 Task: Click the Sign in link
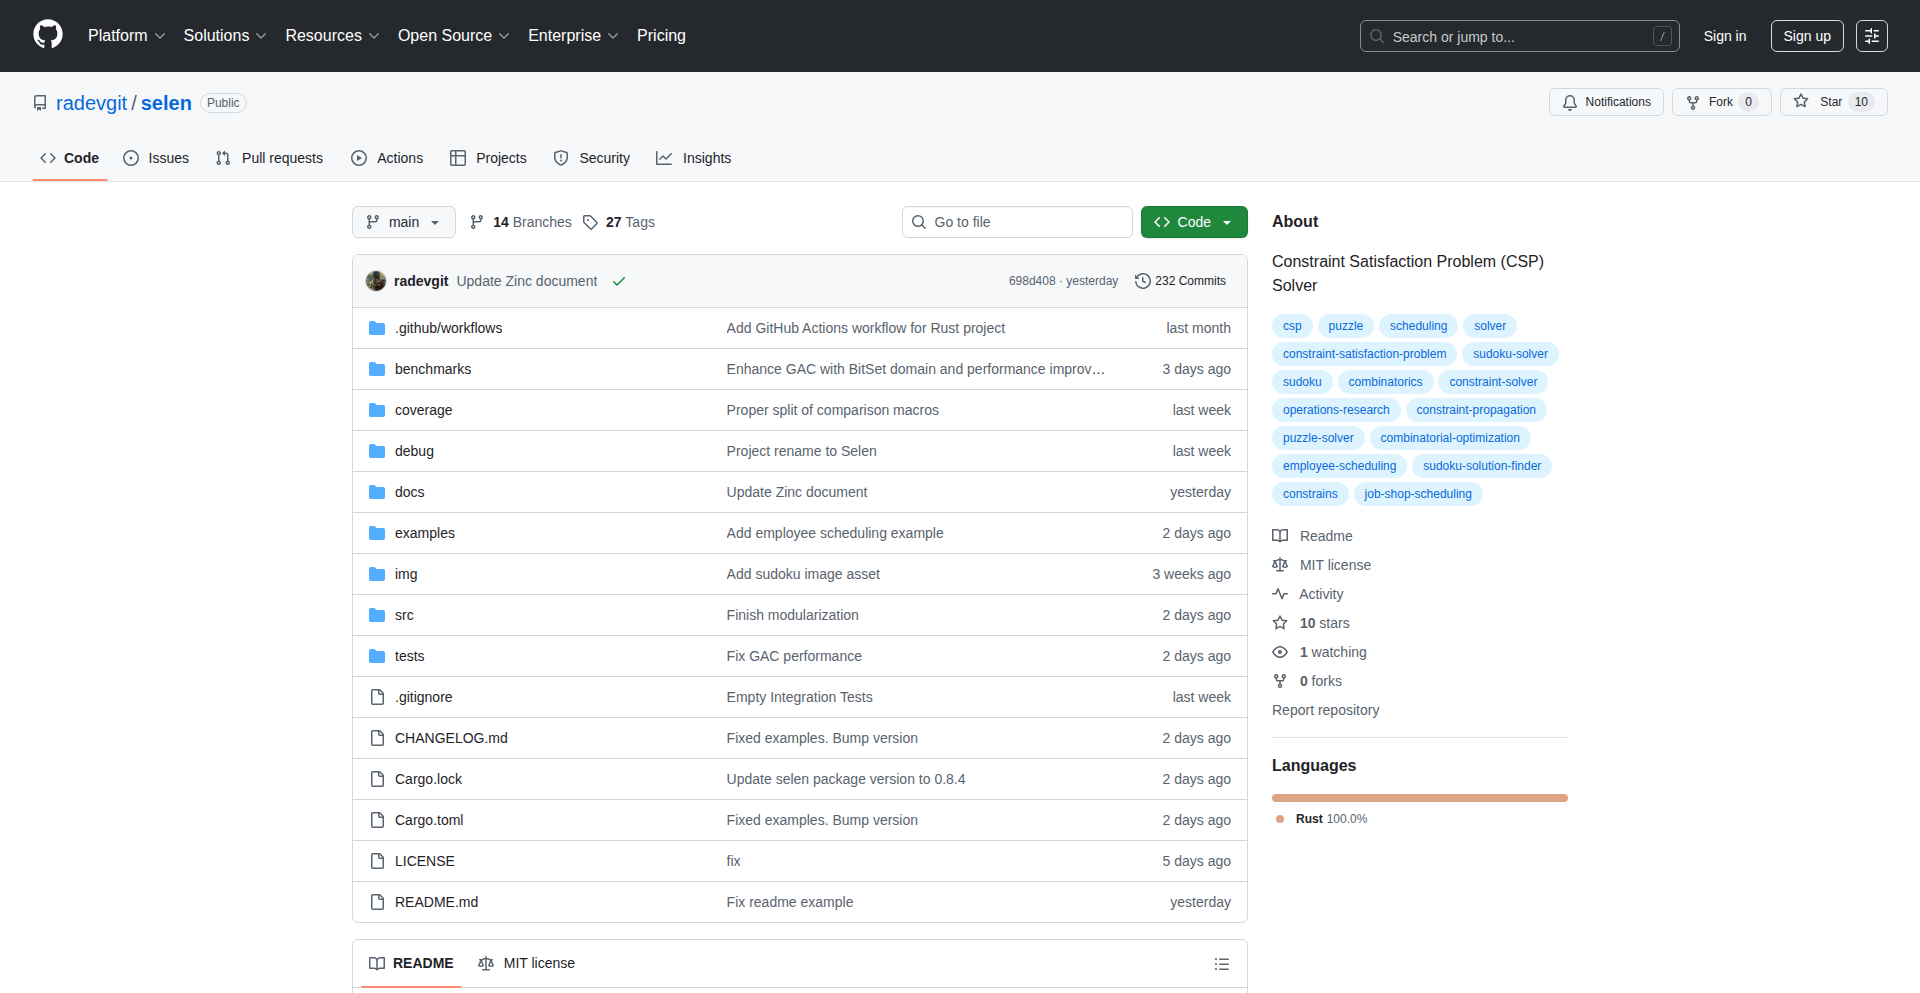[x=1725, y=36]
